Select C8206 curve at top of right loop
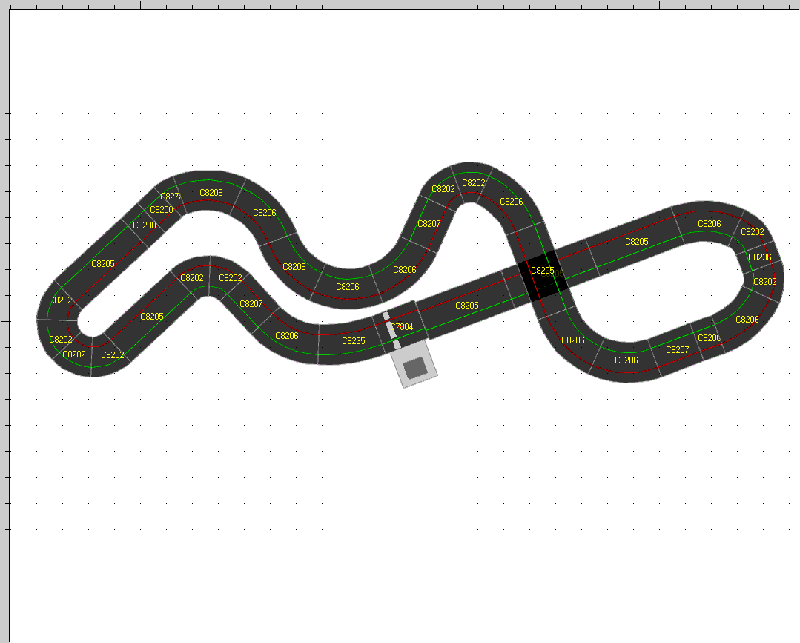Image resolution: width=800 pixels, height=643 pixels. click(x=709, y=222)
